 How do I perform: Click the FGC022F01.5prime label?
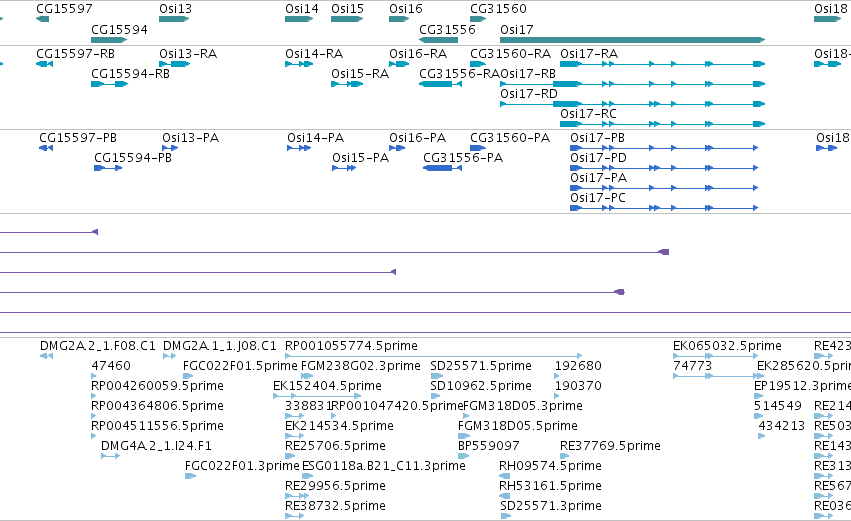(240, 366)
